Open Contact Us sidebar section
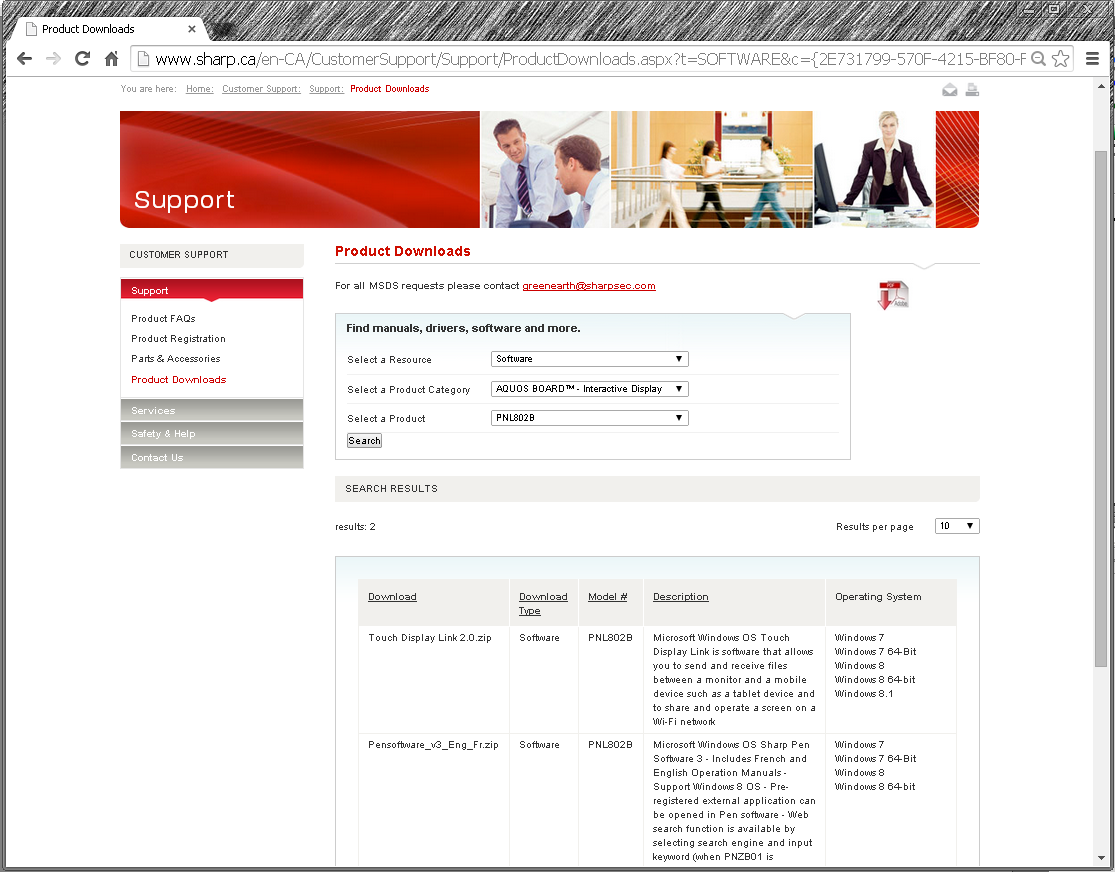 pos(212,457)
